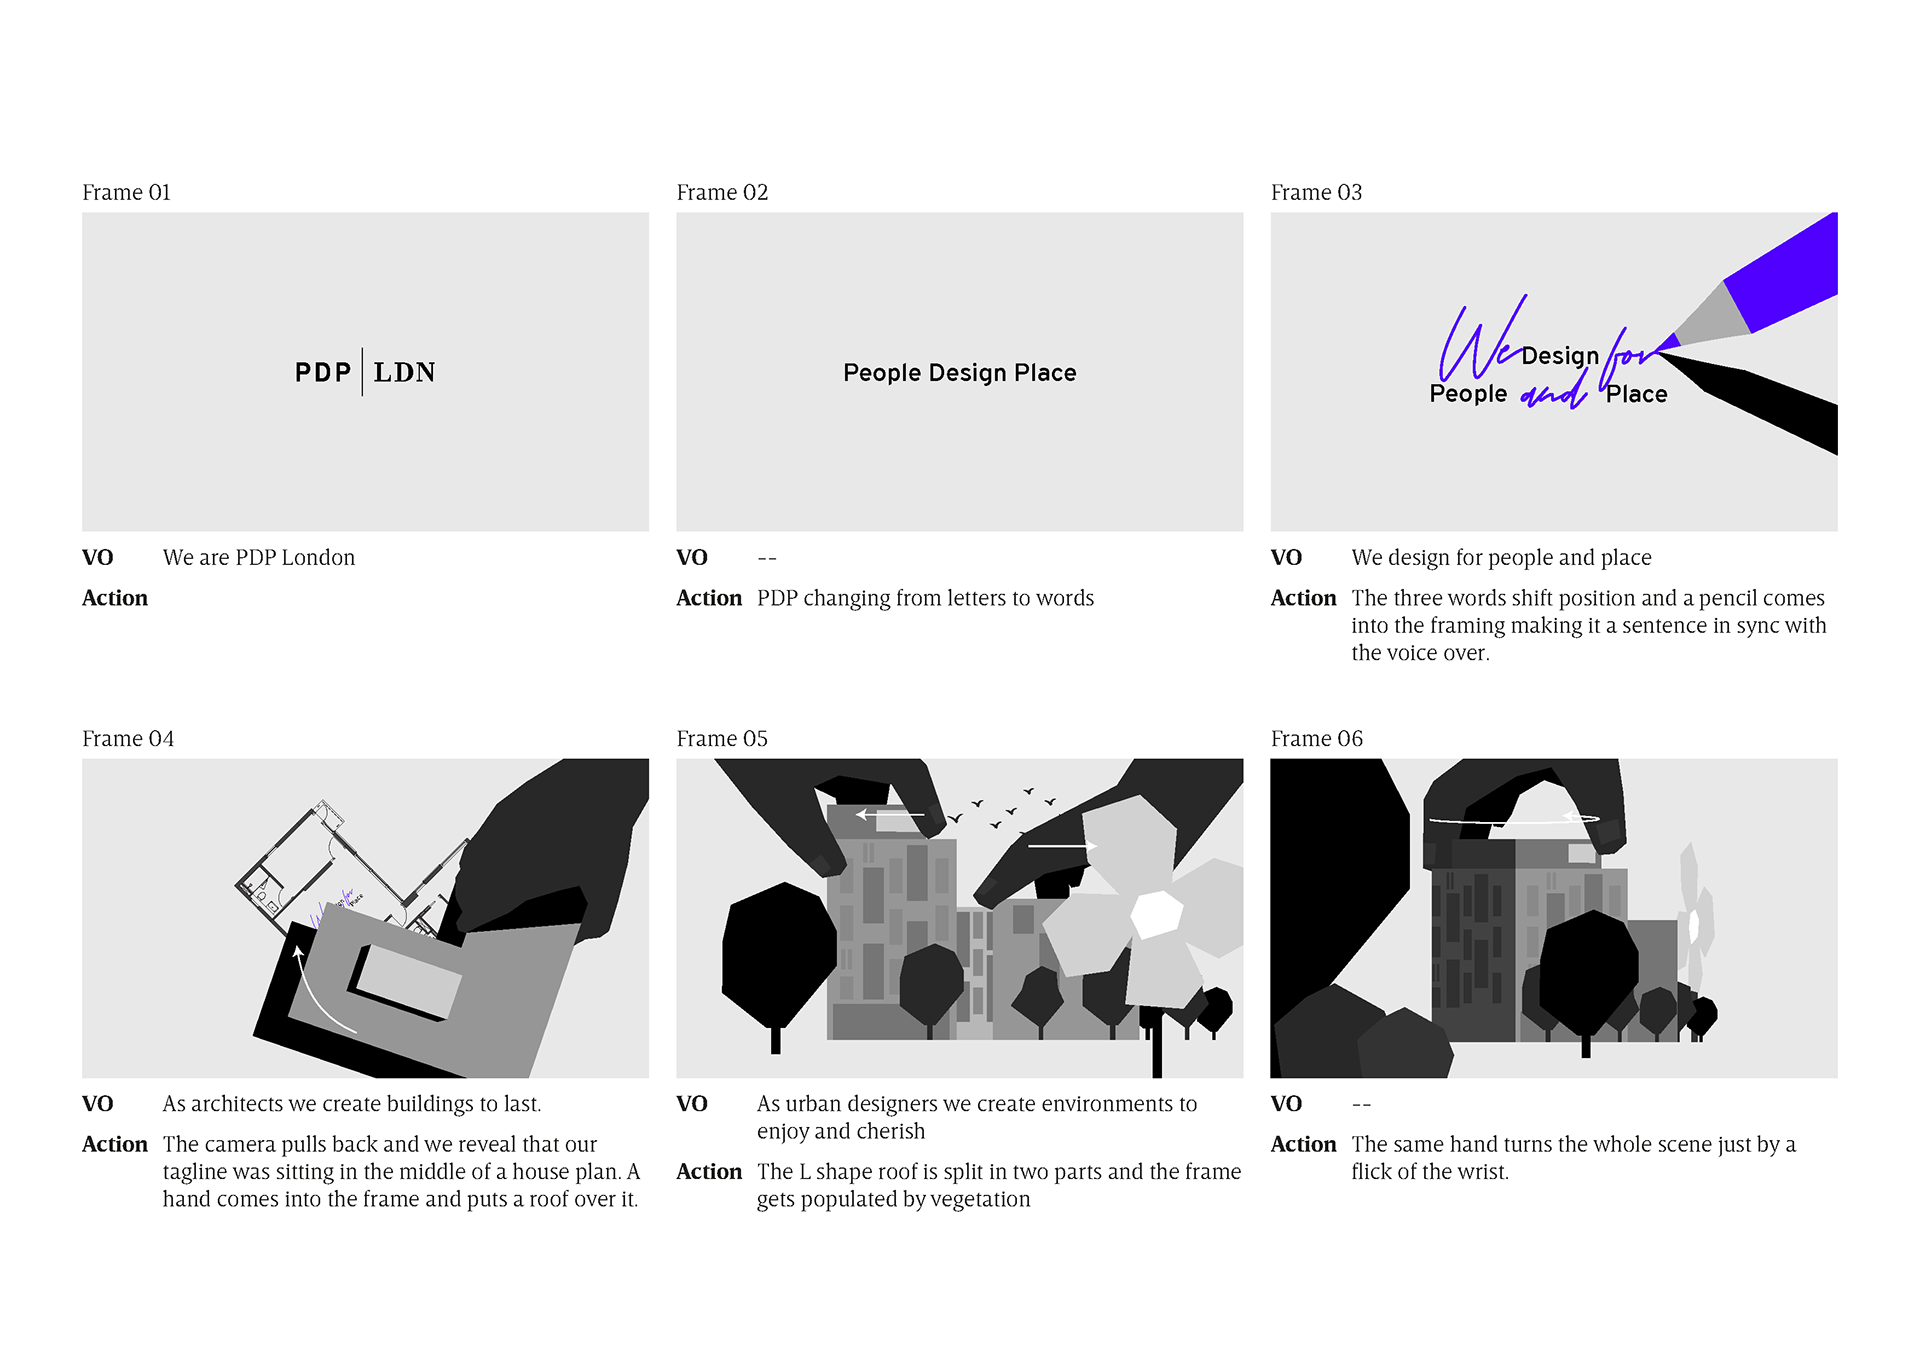Select the People Design Place text in Frame 02
Viewport: 1920px width, 1358px height.
click(x=960, y=373)
